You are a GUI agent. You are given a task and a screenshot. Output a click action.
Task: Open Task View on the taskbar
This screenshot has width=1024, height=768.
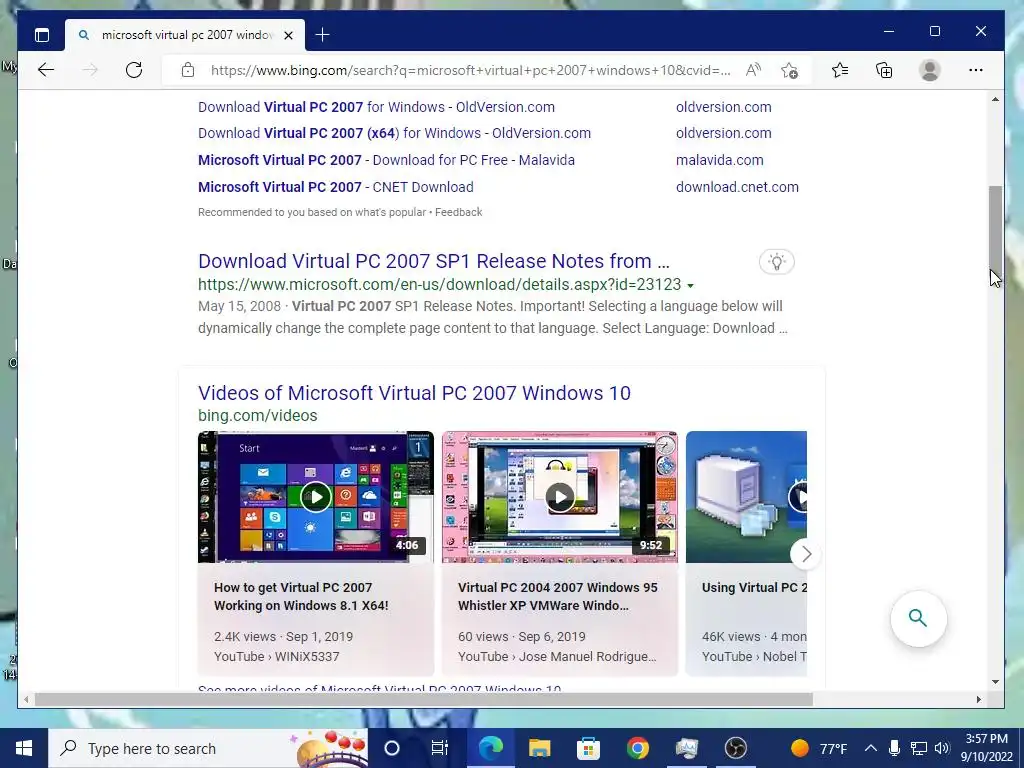440,748
